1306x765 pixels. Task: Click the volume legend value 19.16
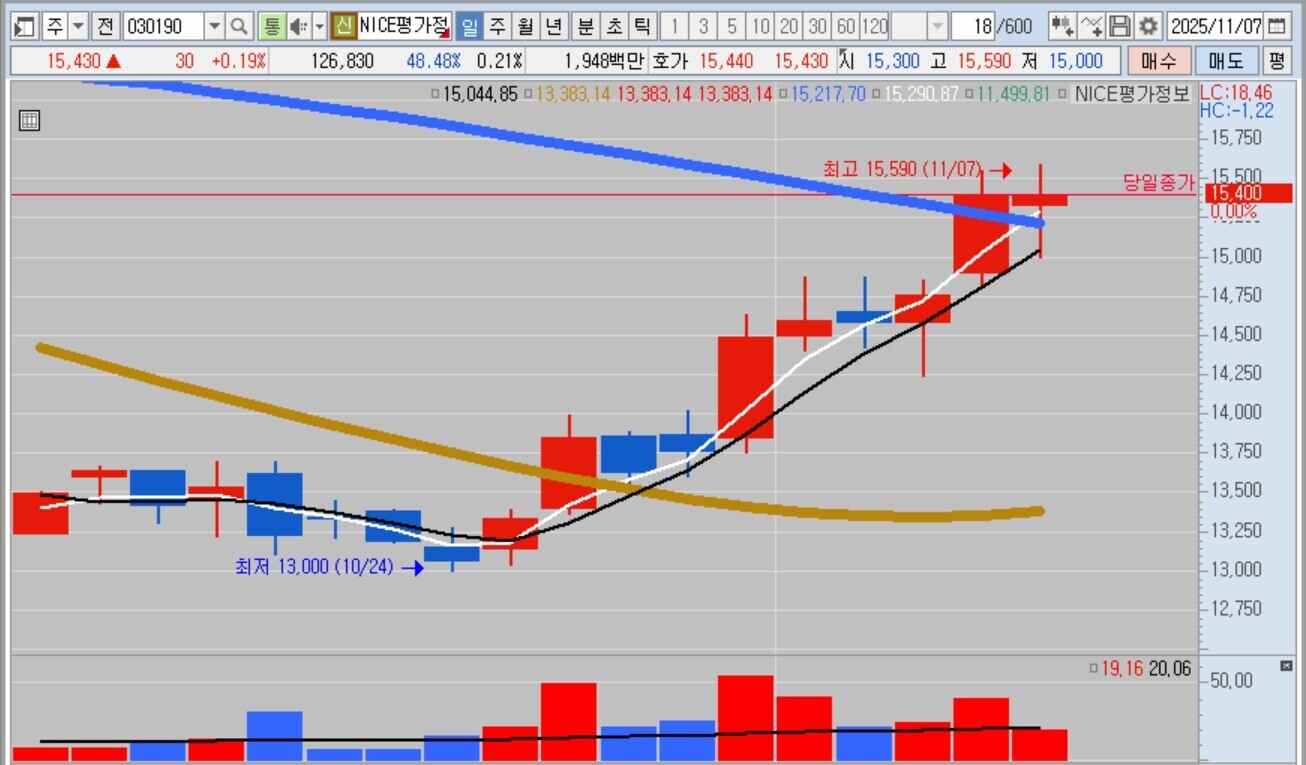[x=1123, y=669]
